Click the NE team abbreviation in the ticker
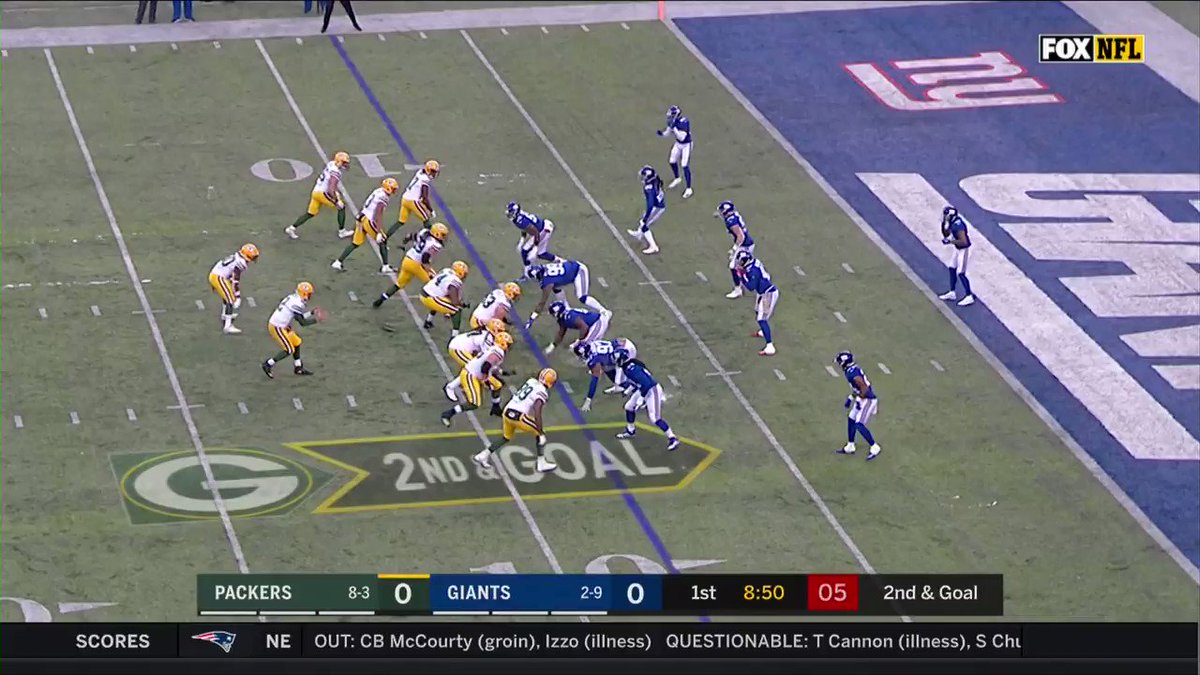1200x675 pixels. (x=277, y=641)
